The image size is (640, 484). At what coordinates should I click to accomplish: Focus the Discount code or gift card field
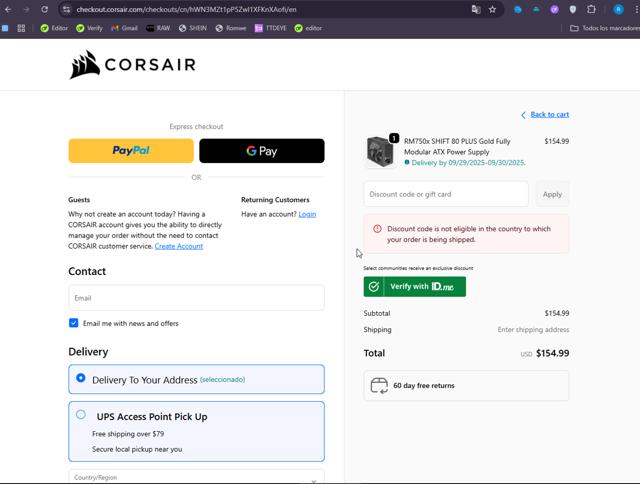tap(446, 194)
